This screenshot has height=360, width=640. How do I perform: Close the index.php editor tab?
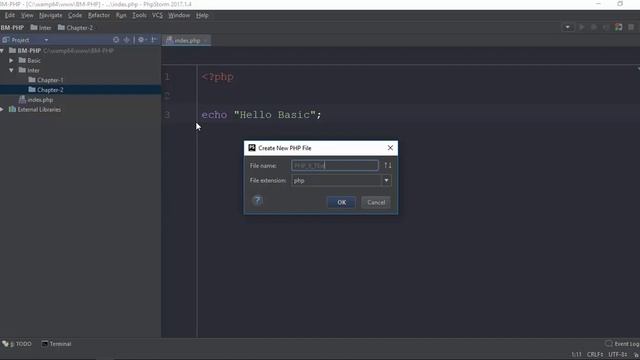[x=205, y=40]
